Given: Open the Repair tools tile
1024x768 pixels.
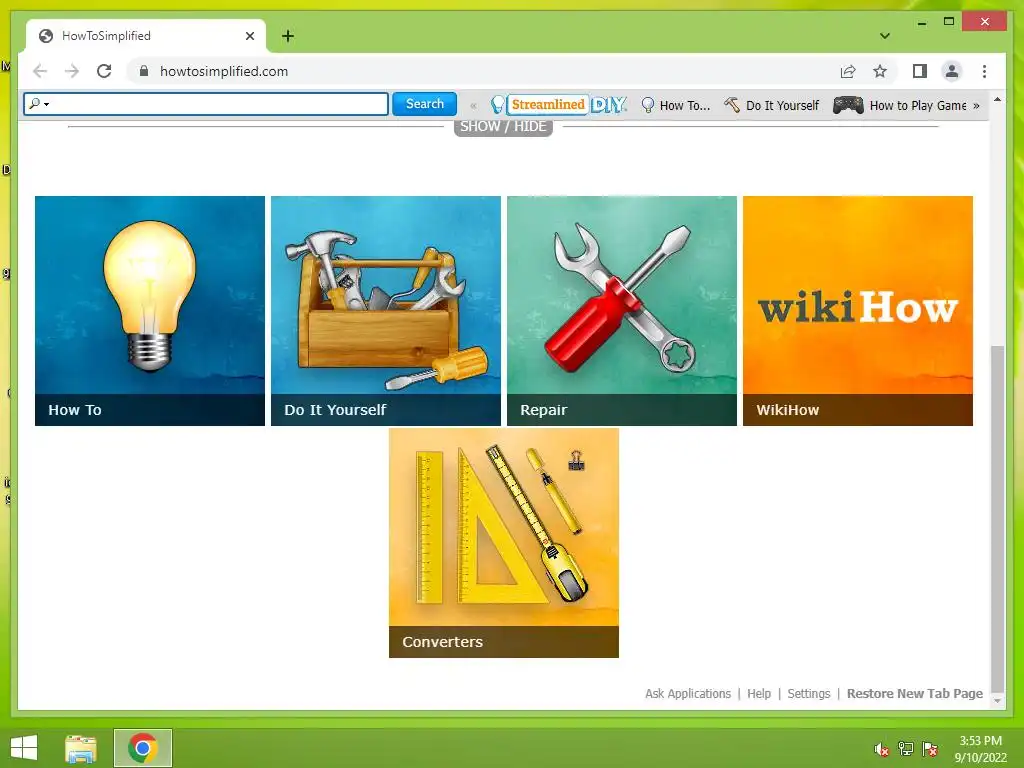Looking at the screenshot, I should (622, 311).
